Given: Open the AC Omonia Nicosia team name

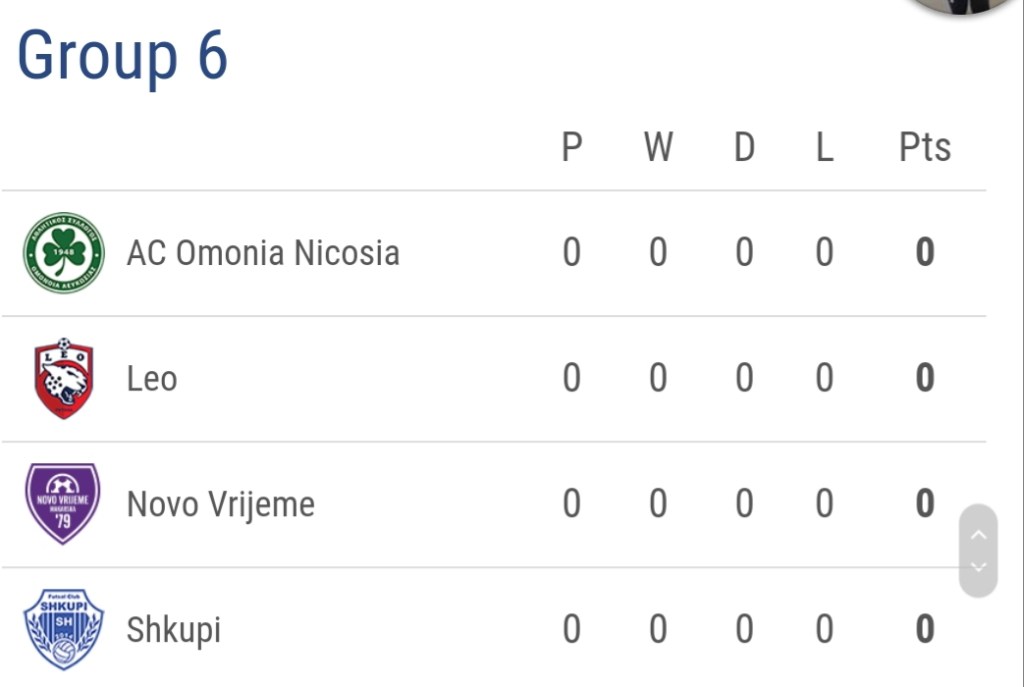Looking at the screenshot, I should coord(263,253).
